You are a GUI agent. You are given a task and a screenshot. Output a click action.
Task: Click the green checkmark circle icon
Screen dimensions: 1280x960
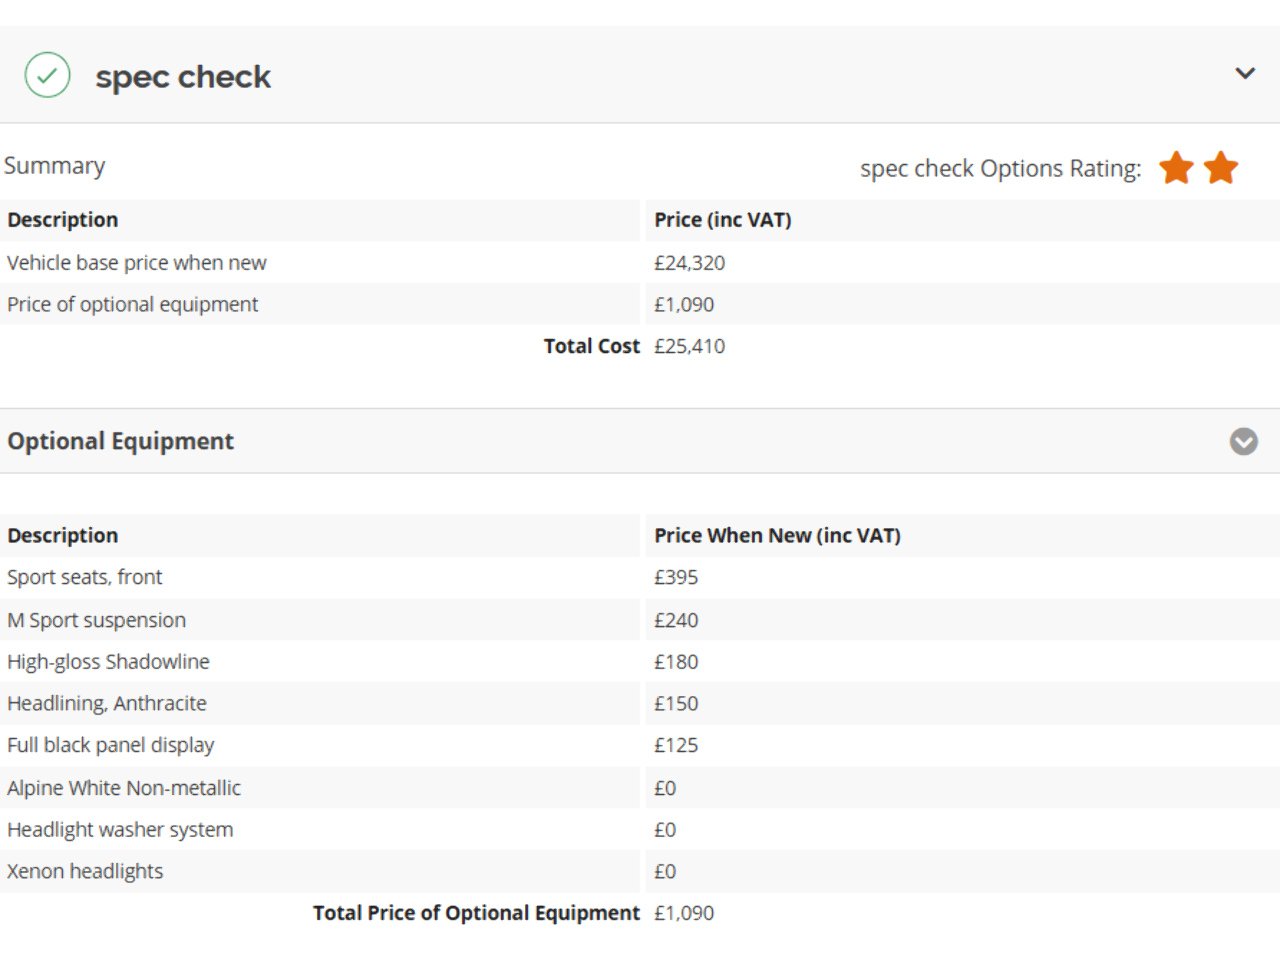coord(47,75)
